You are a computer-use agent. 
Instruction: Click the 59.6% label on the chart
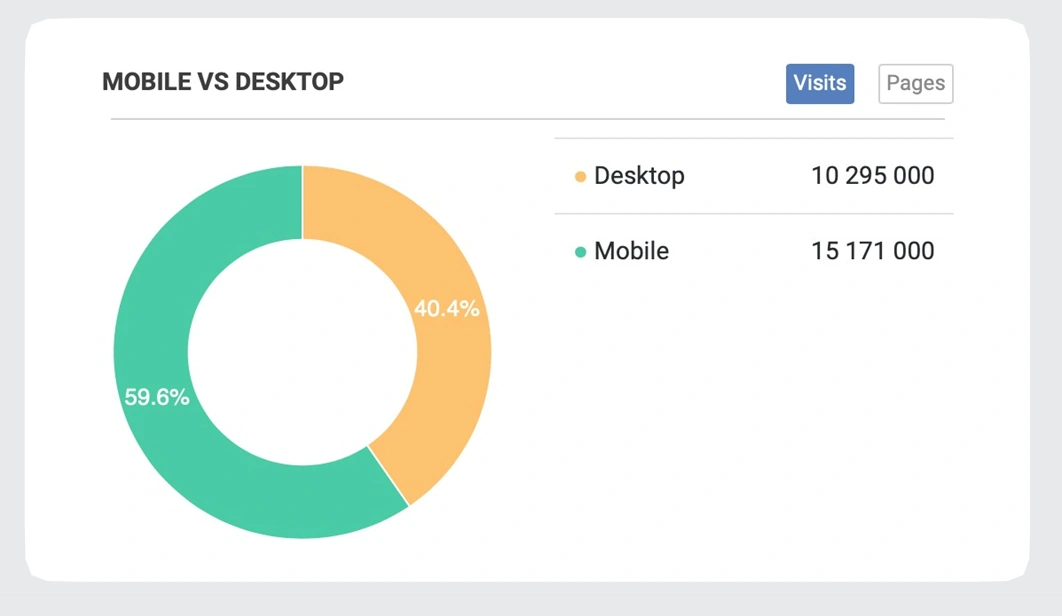(157, 397)
